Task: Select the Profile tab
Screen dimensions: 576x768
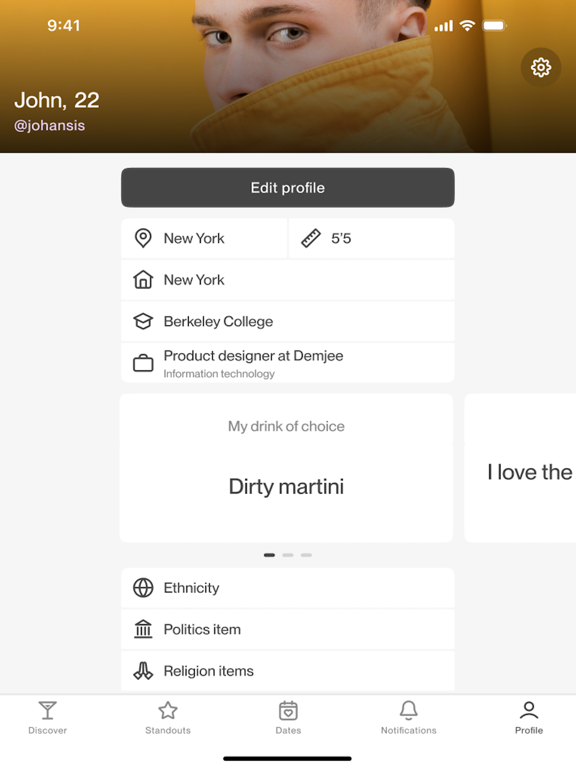Action: 529,718
